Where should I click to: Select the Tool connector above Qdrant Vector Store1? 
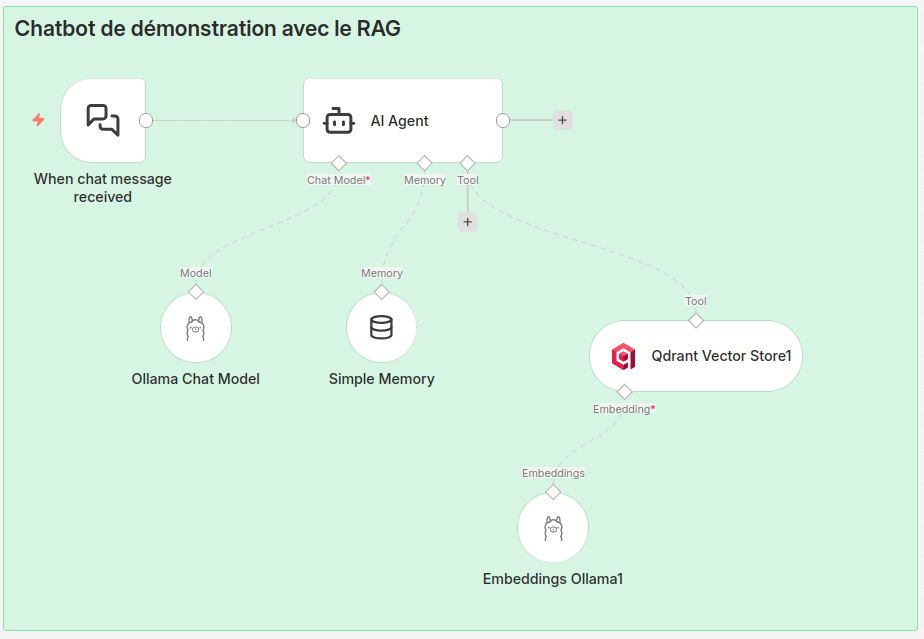[x=695, y=320]
